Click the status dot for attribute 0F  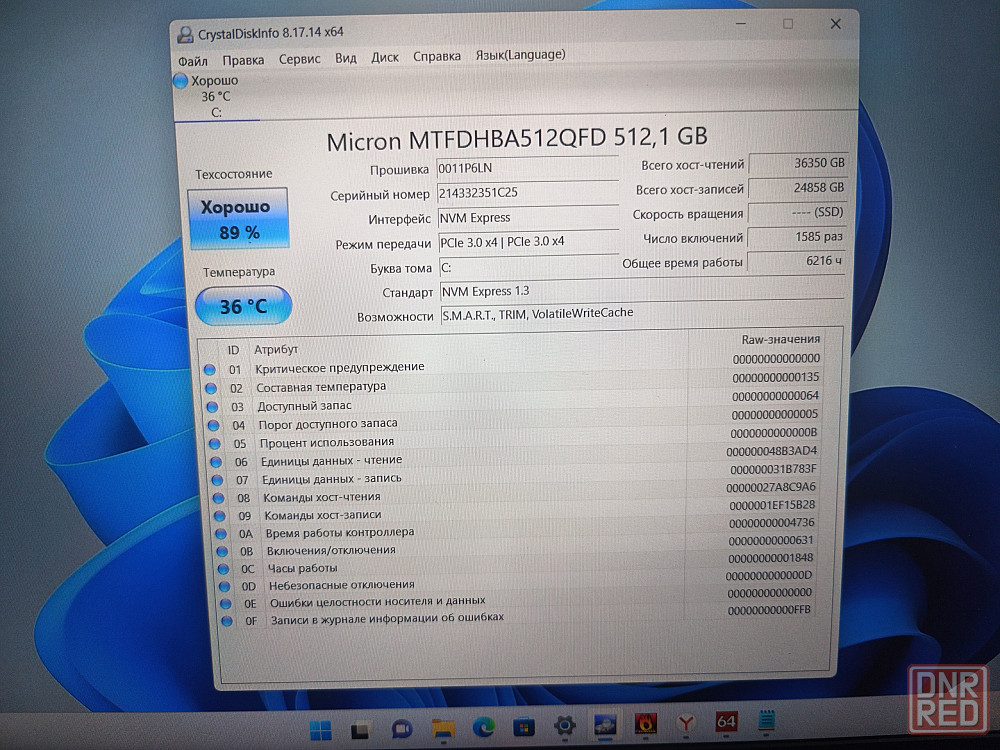pos(226,621)
